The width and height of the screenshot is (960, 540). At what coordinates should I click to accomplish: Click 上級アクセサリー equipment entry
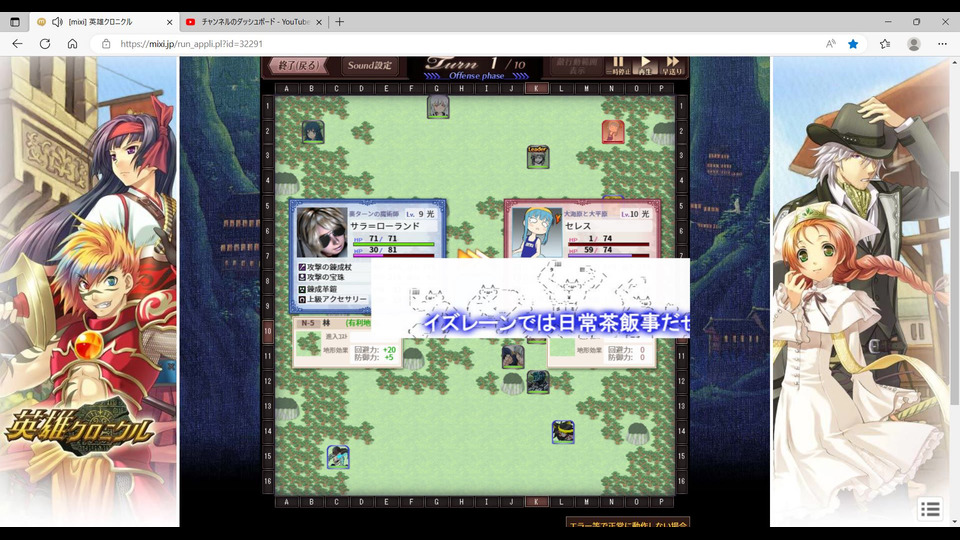[332, 299]
